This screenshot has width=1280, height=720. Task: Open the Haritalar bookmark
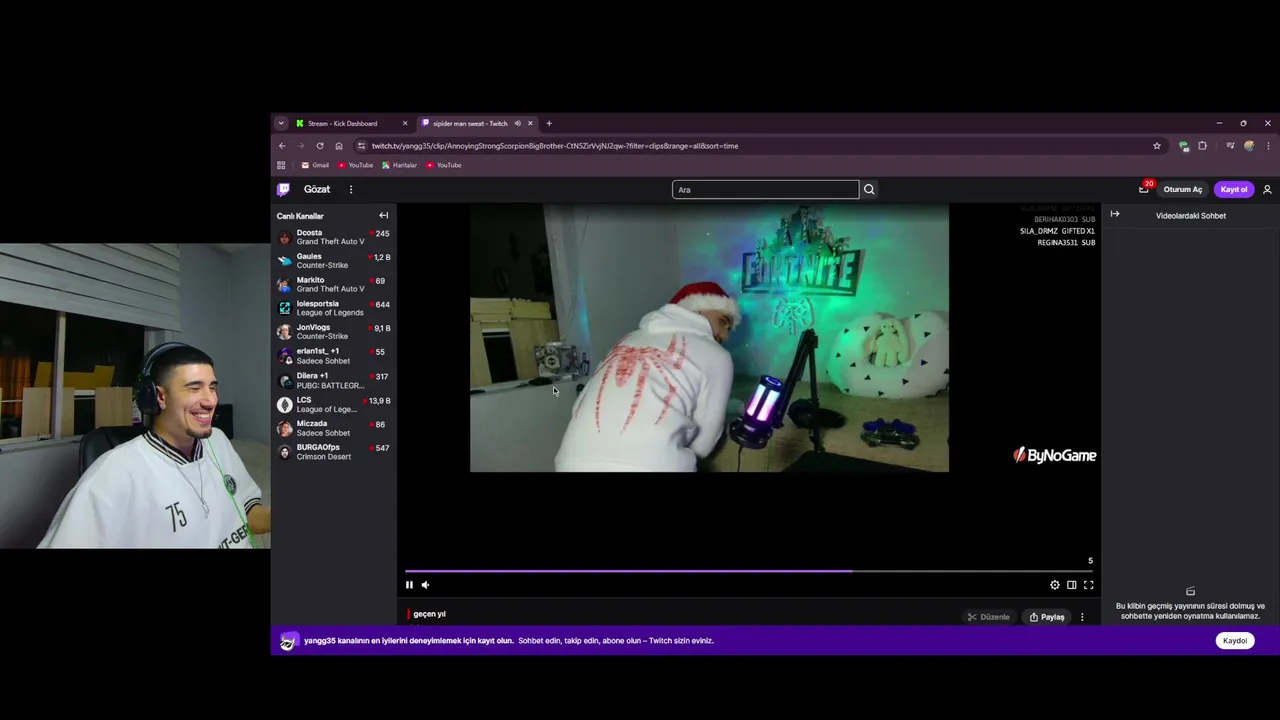coord(399,165)
